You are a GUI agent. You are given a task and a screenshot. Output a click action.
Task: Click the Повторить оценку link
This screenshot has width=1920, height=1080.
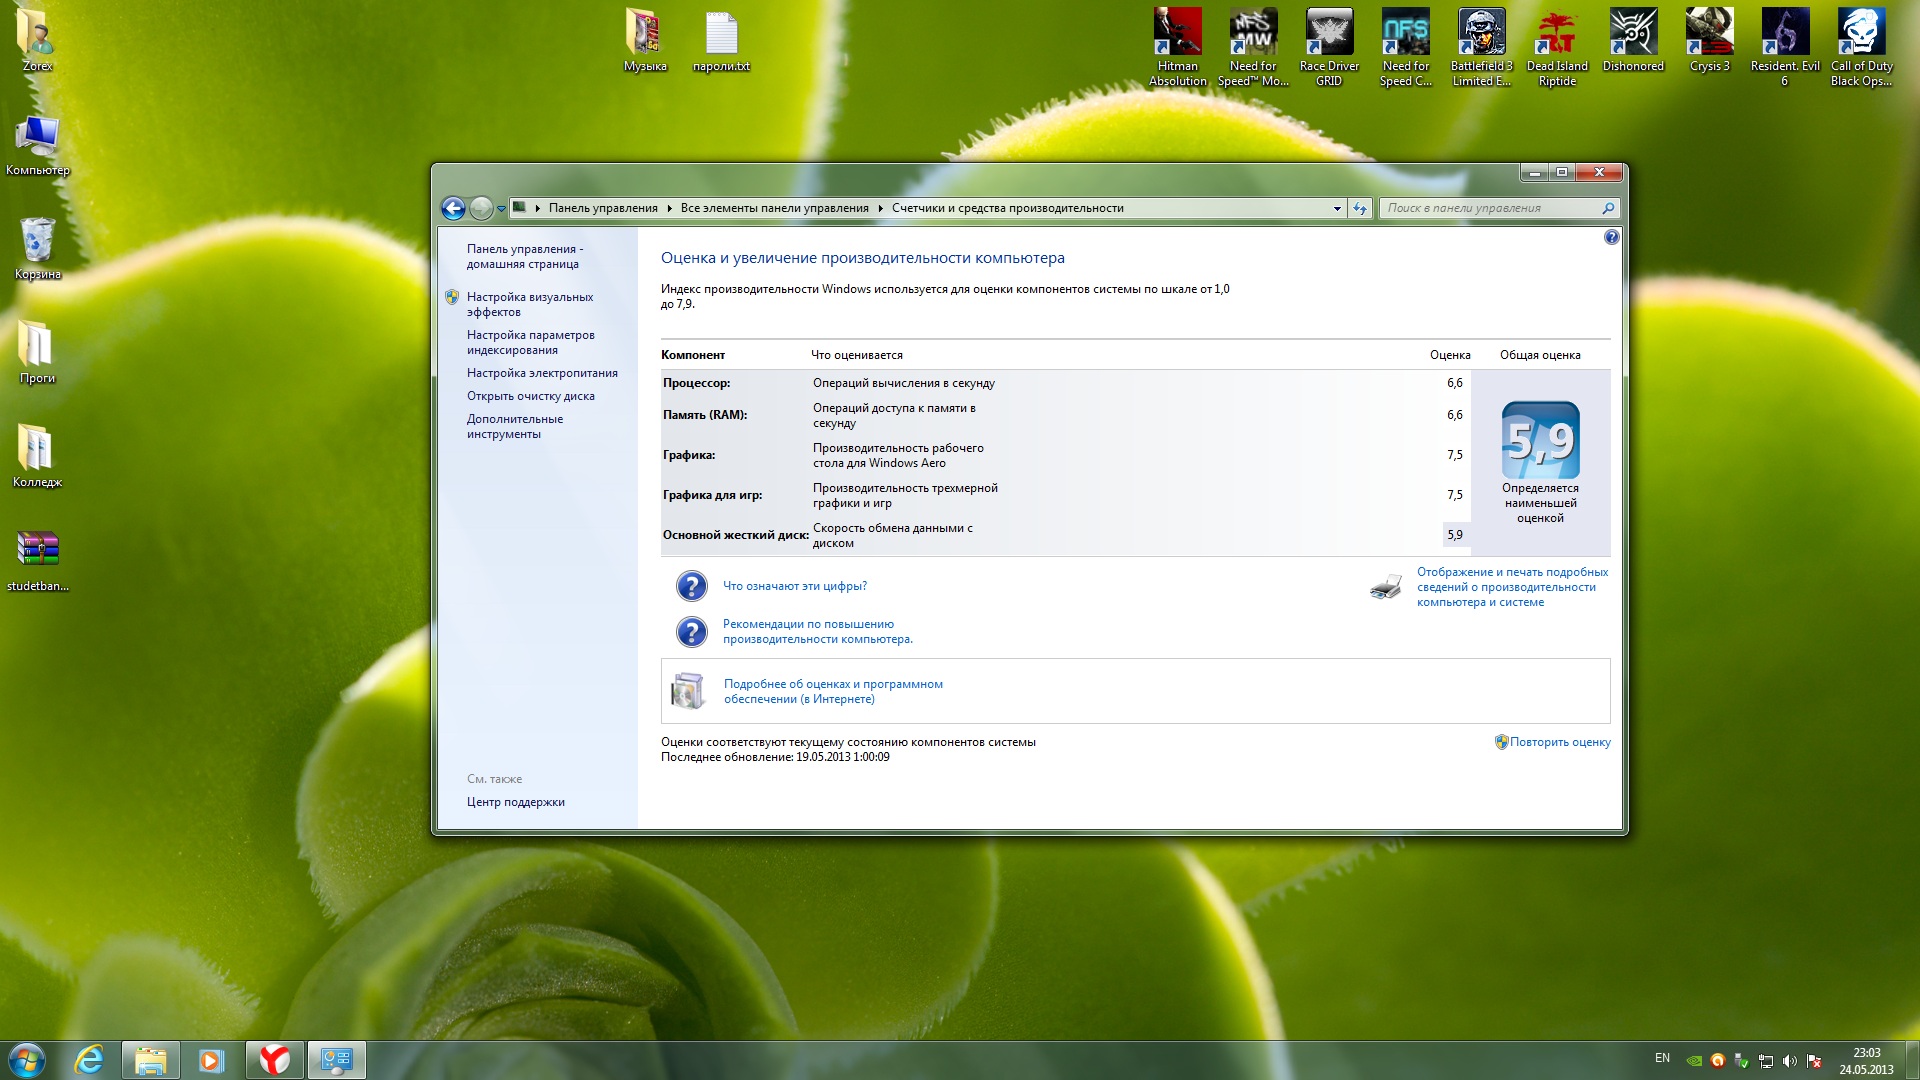point(1559,742)
